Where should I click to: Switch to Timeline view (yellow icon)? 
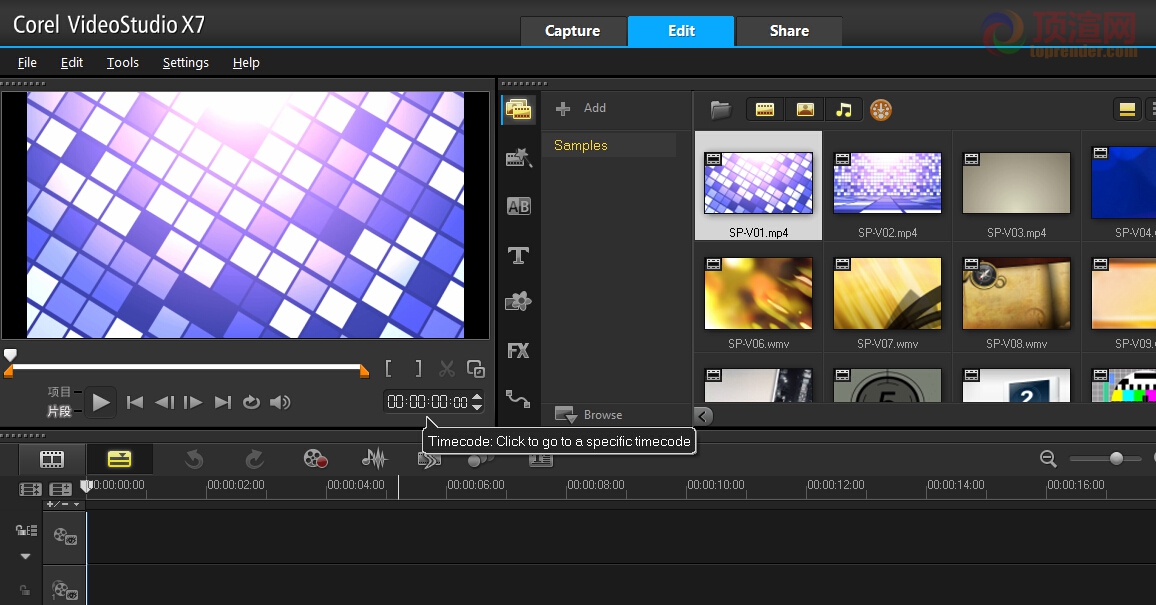(x=119, y=459)
